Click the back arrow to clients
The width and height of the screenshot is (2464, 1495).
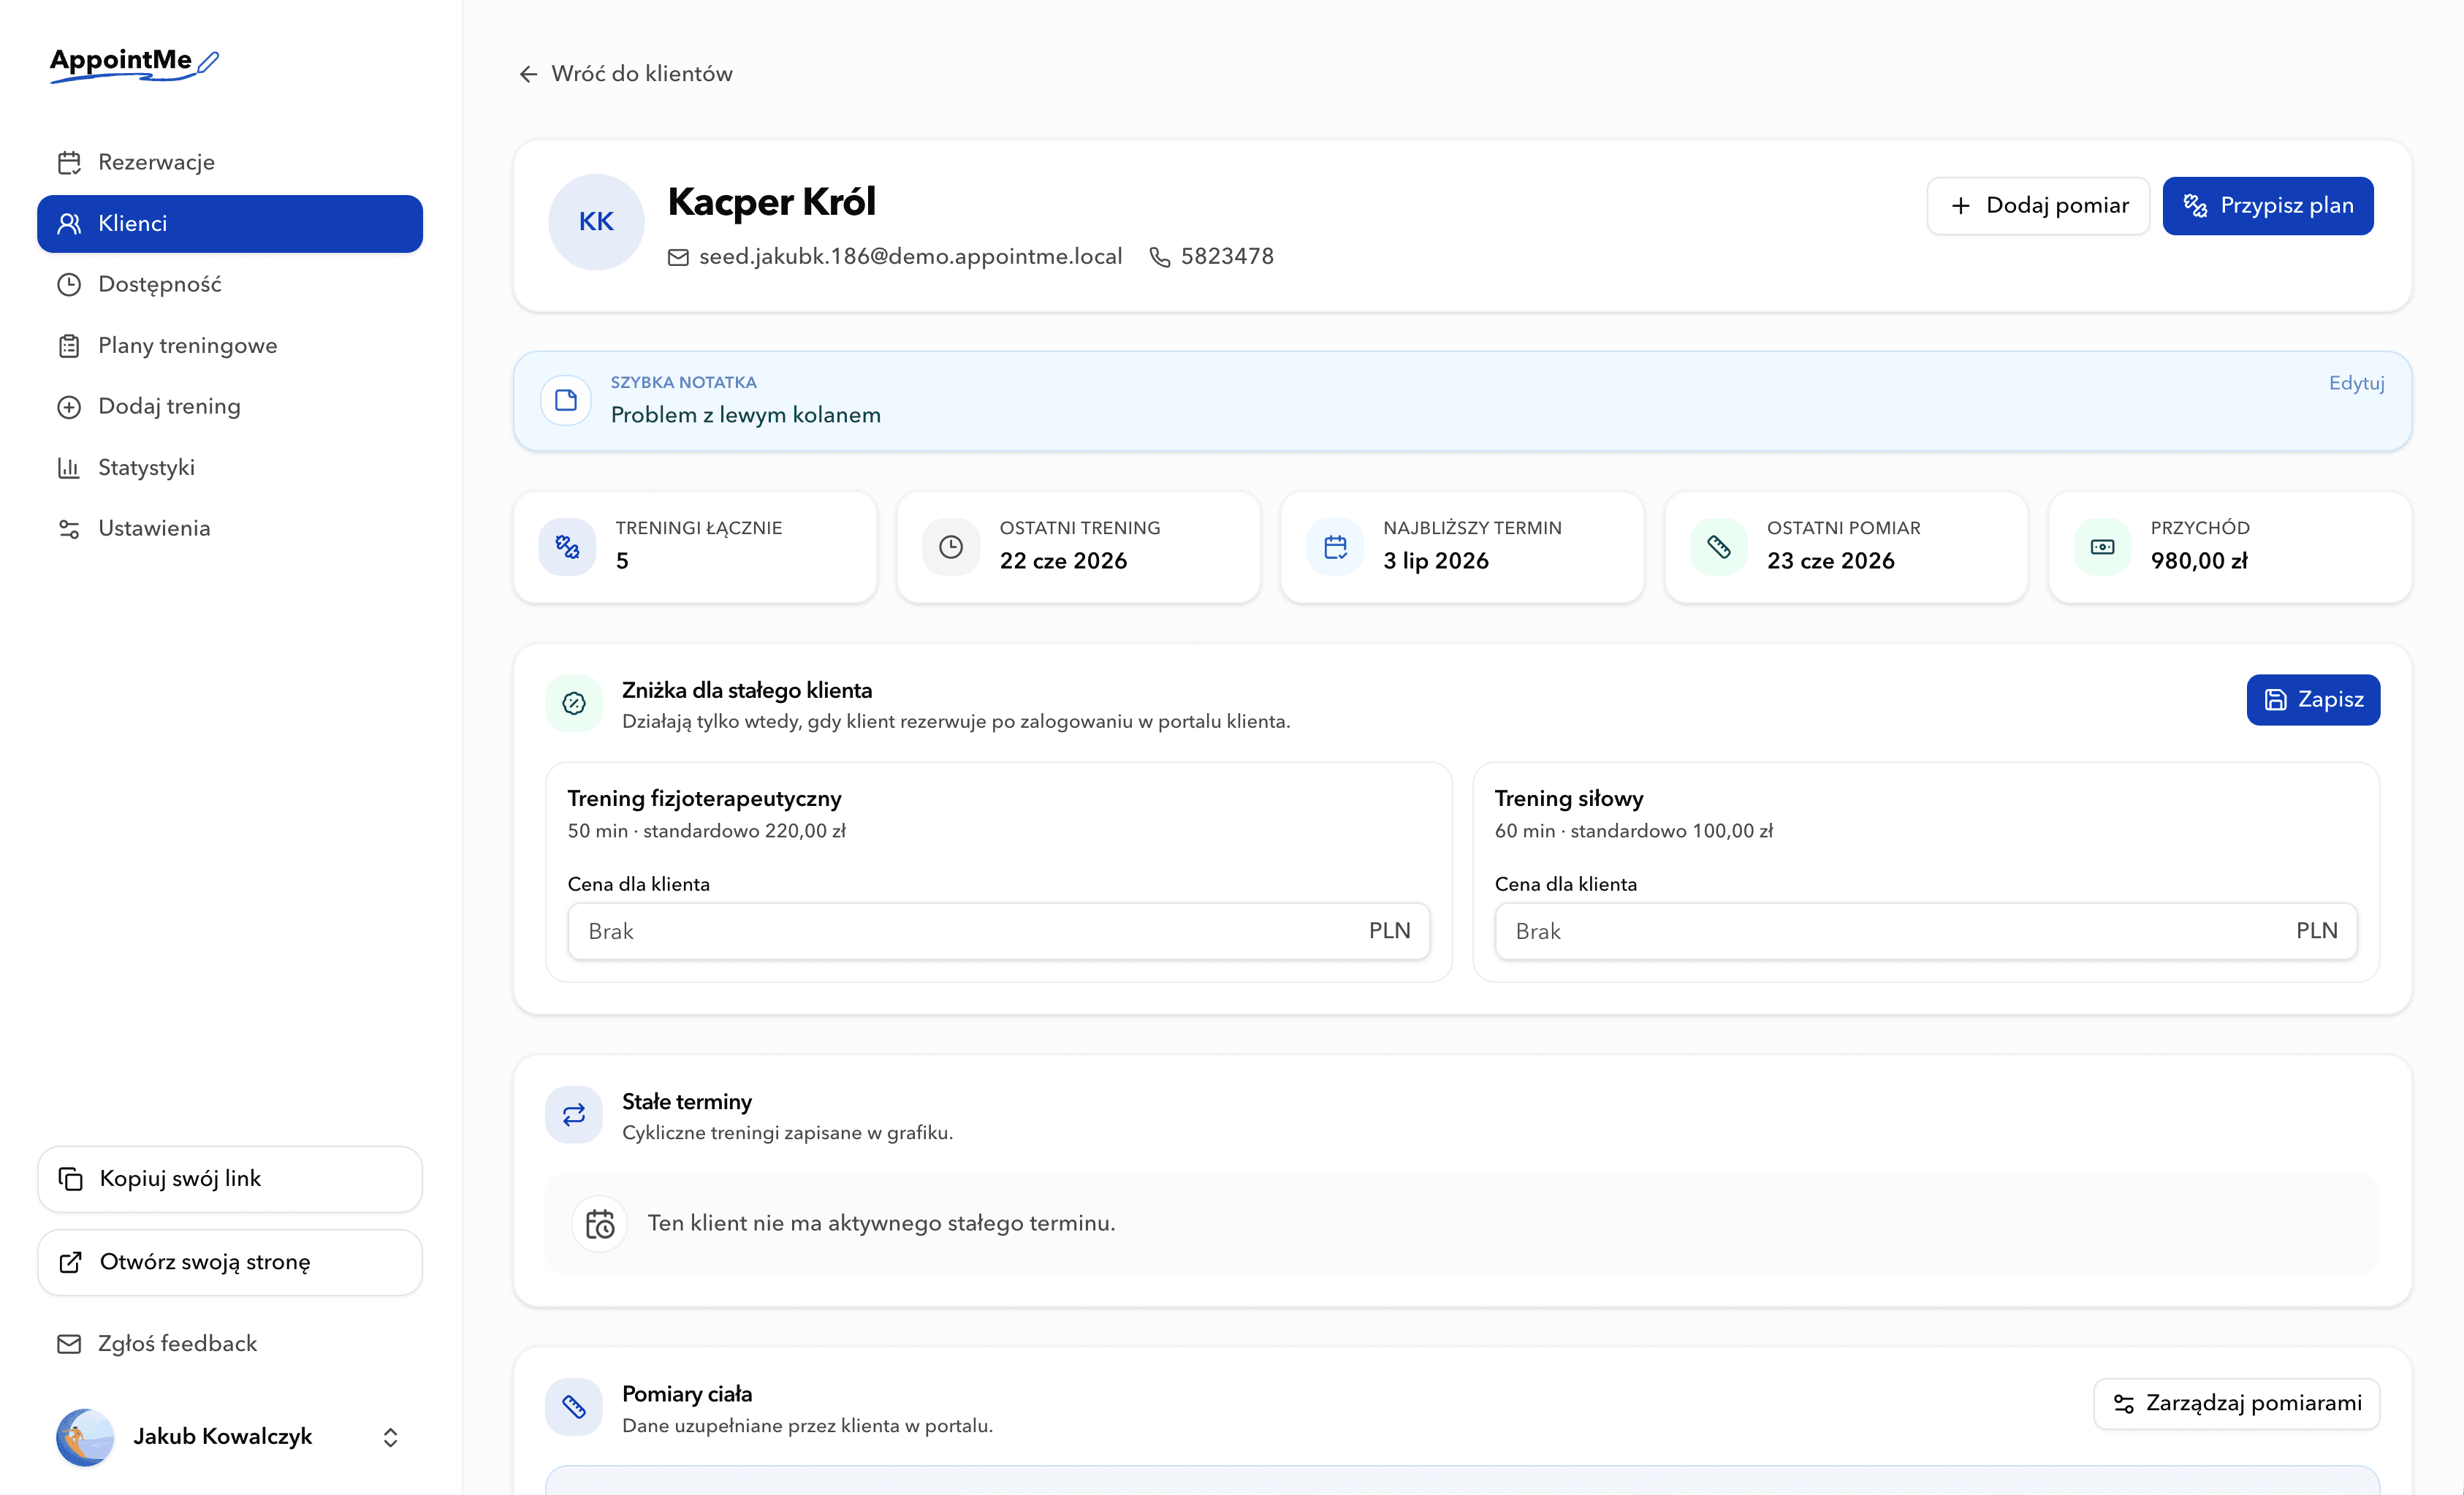click(528, 74)
